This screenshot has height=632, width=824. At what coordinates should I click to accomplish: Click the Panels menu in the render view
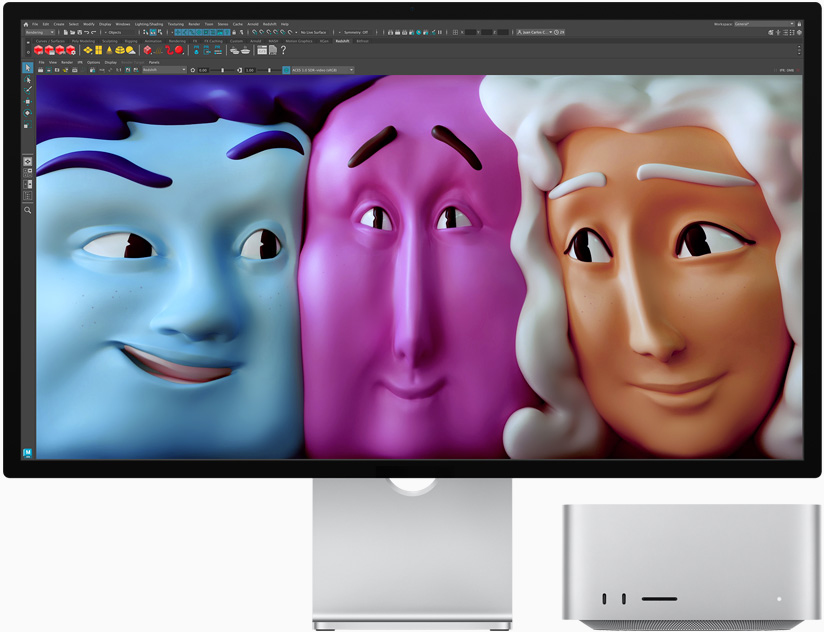tap(153, 62)
